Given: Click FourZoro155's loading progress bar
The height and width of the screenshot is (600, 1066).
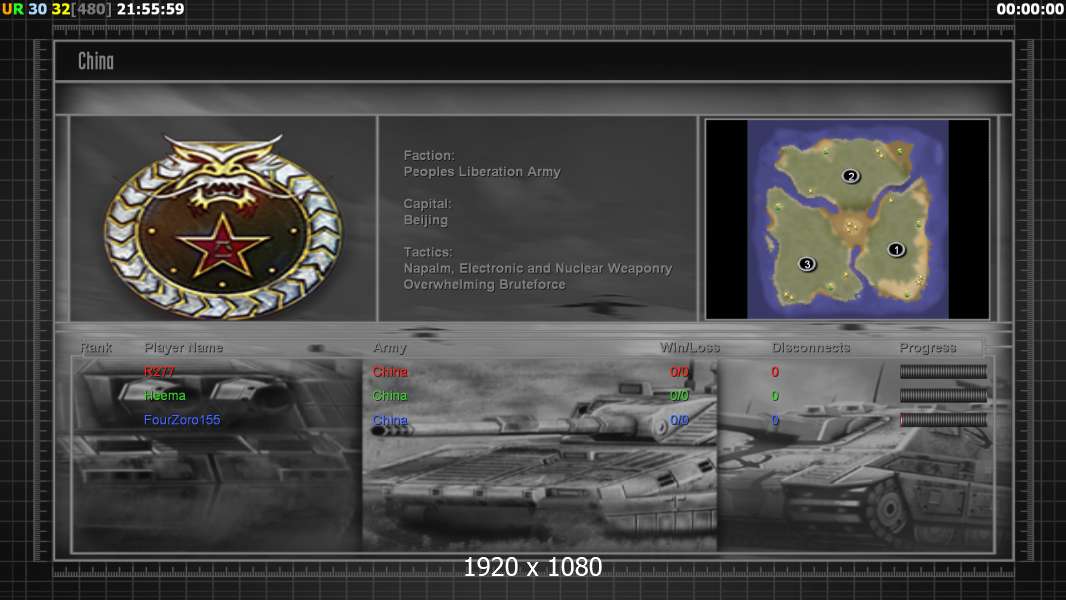Looking at the screenshot, I should [943, 420].
